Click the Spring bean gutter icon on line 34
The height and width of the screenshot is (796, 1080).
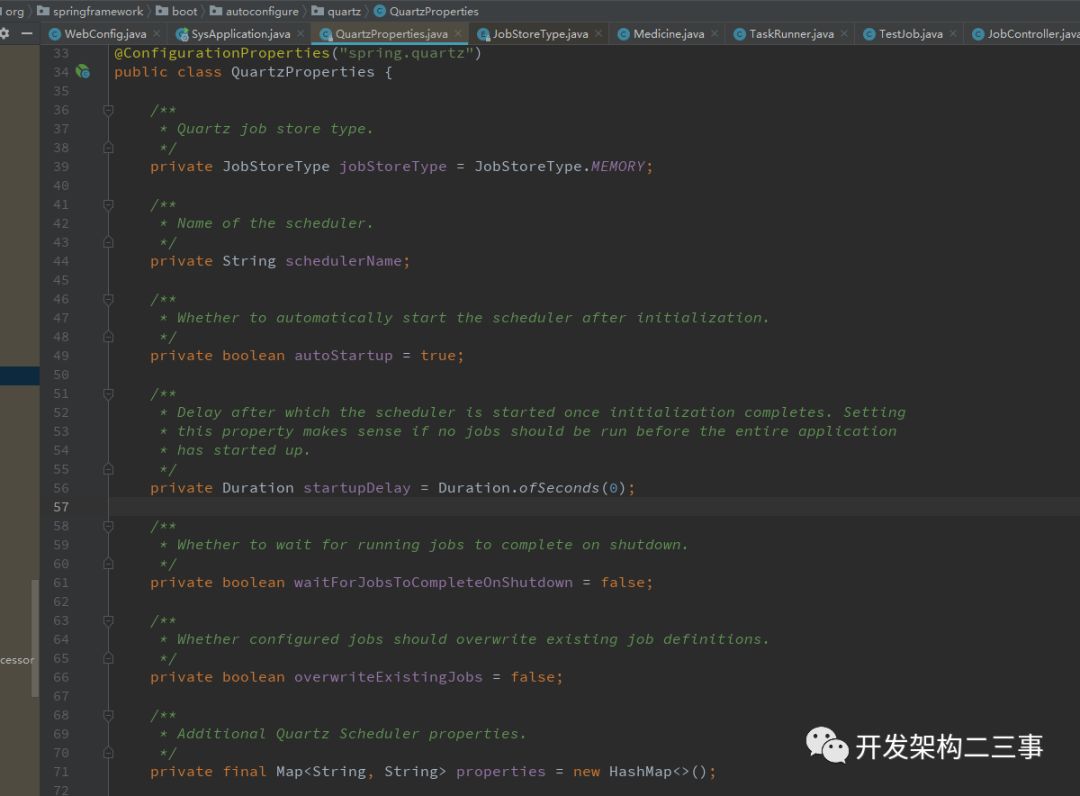tap(83, 71)
